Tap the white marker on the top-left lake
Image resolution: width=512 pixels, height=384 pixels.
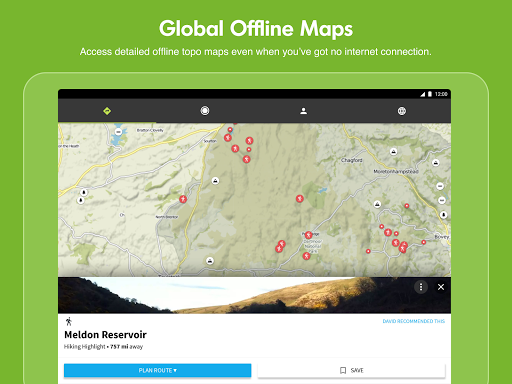coord(118,132)
